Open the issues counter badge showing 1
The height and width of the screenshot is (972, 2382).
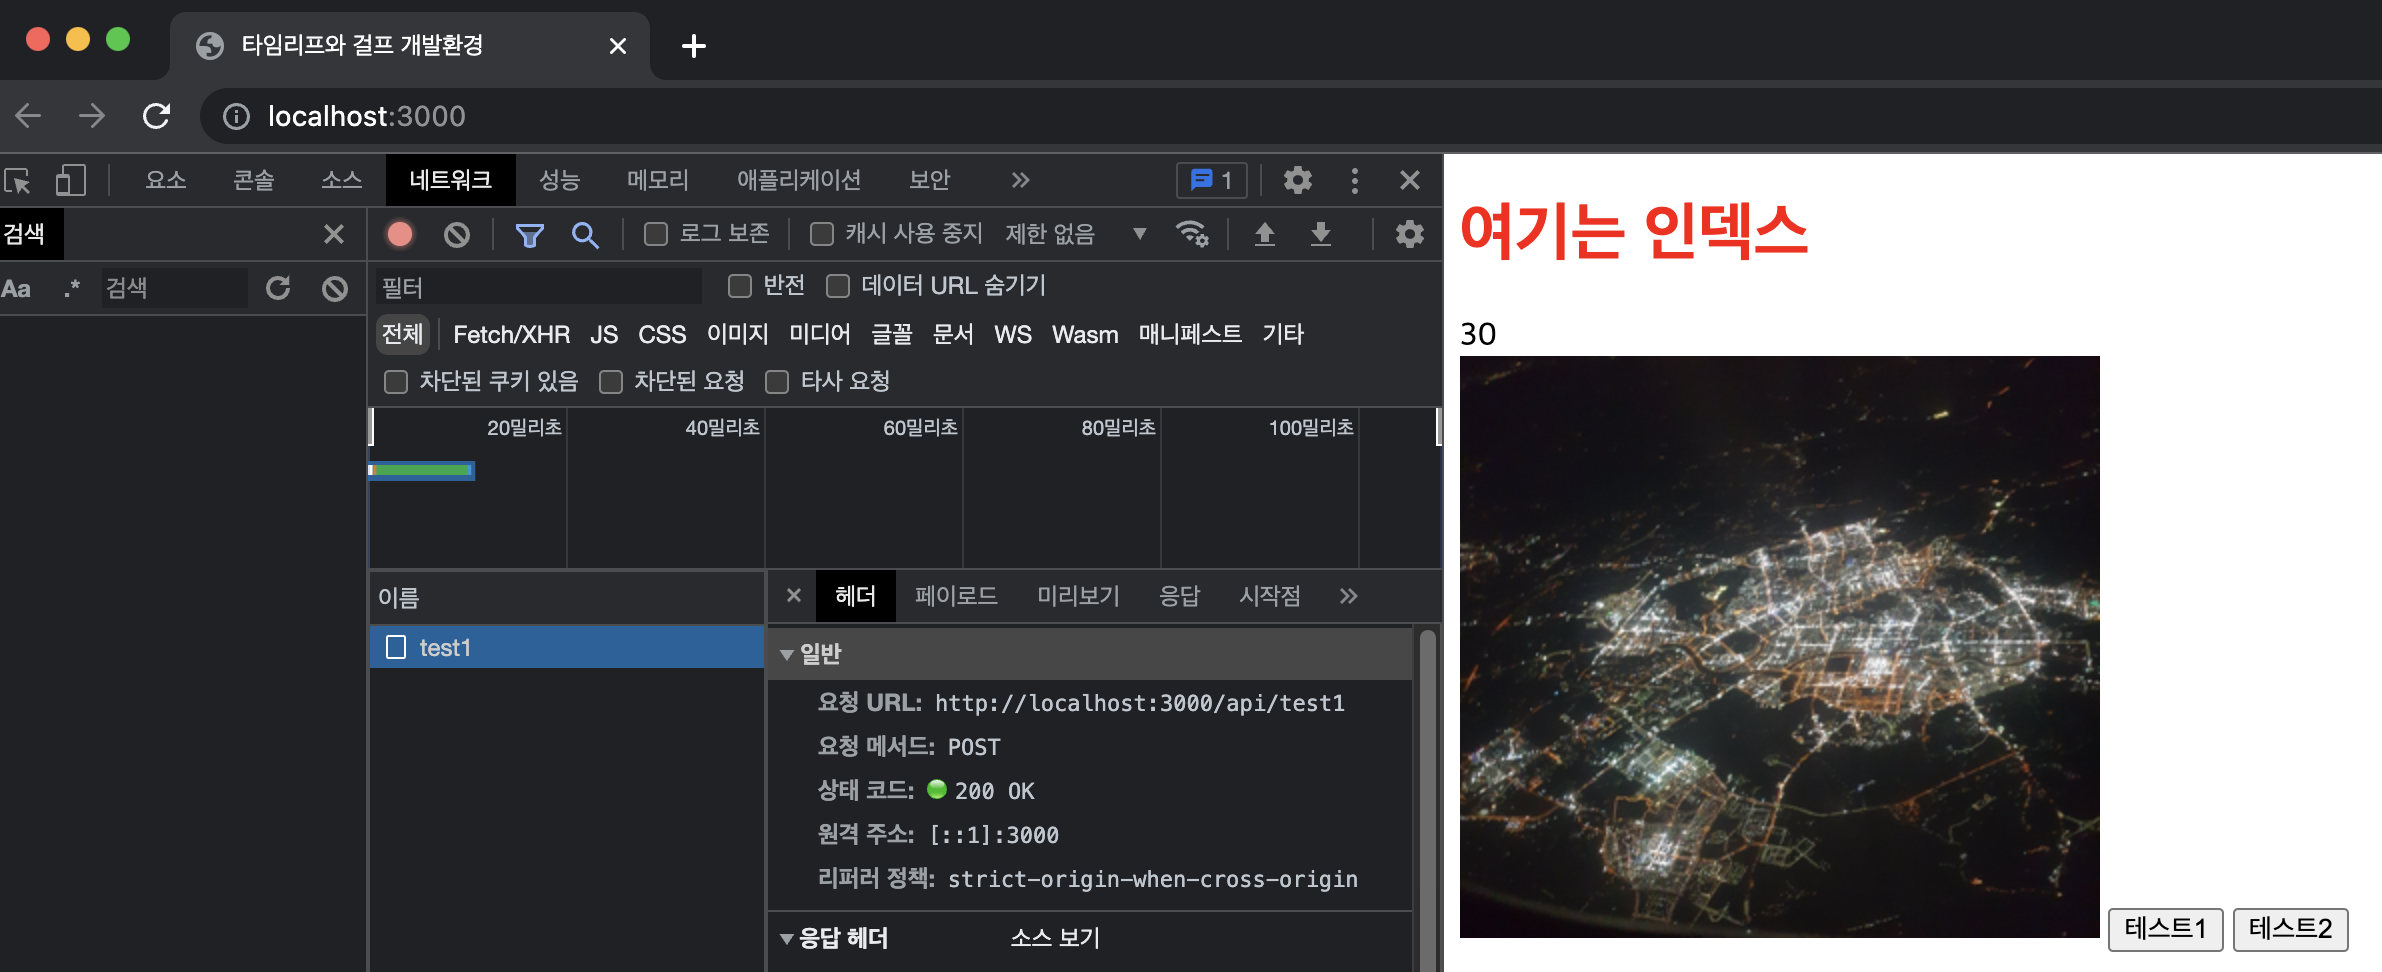click(x=1212, y=180)
